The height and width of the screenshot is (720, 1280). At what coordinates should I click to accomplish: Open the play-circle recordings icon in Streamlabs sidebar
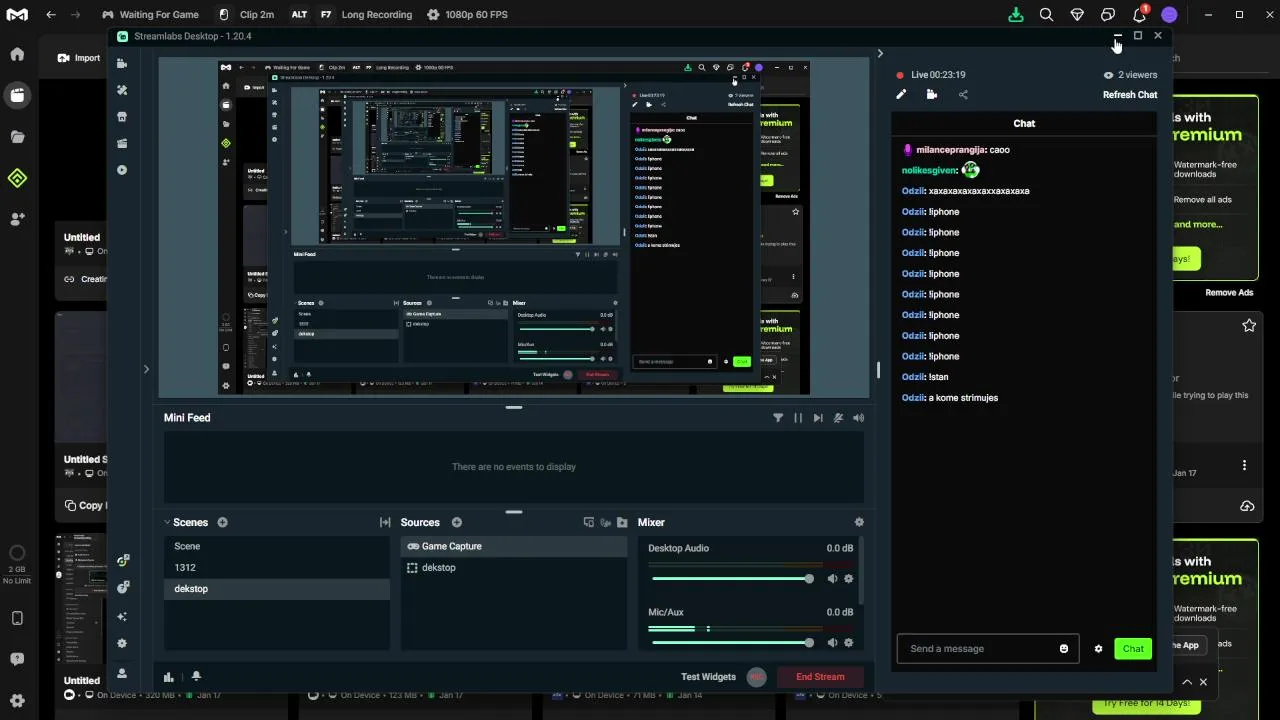pos(122,170)
